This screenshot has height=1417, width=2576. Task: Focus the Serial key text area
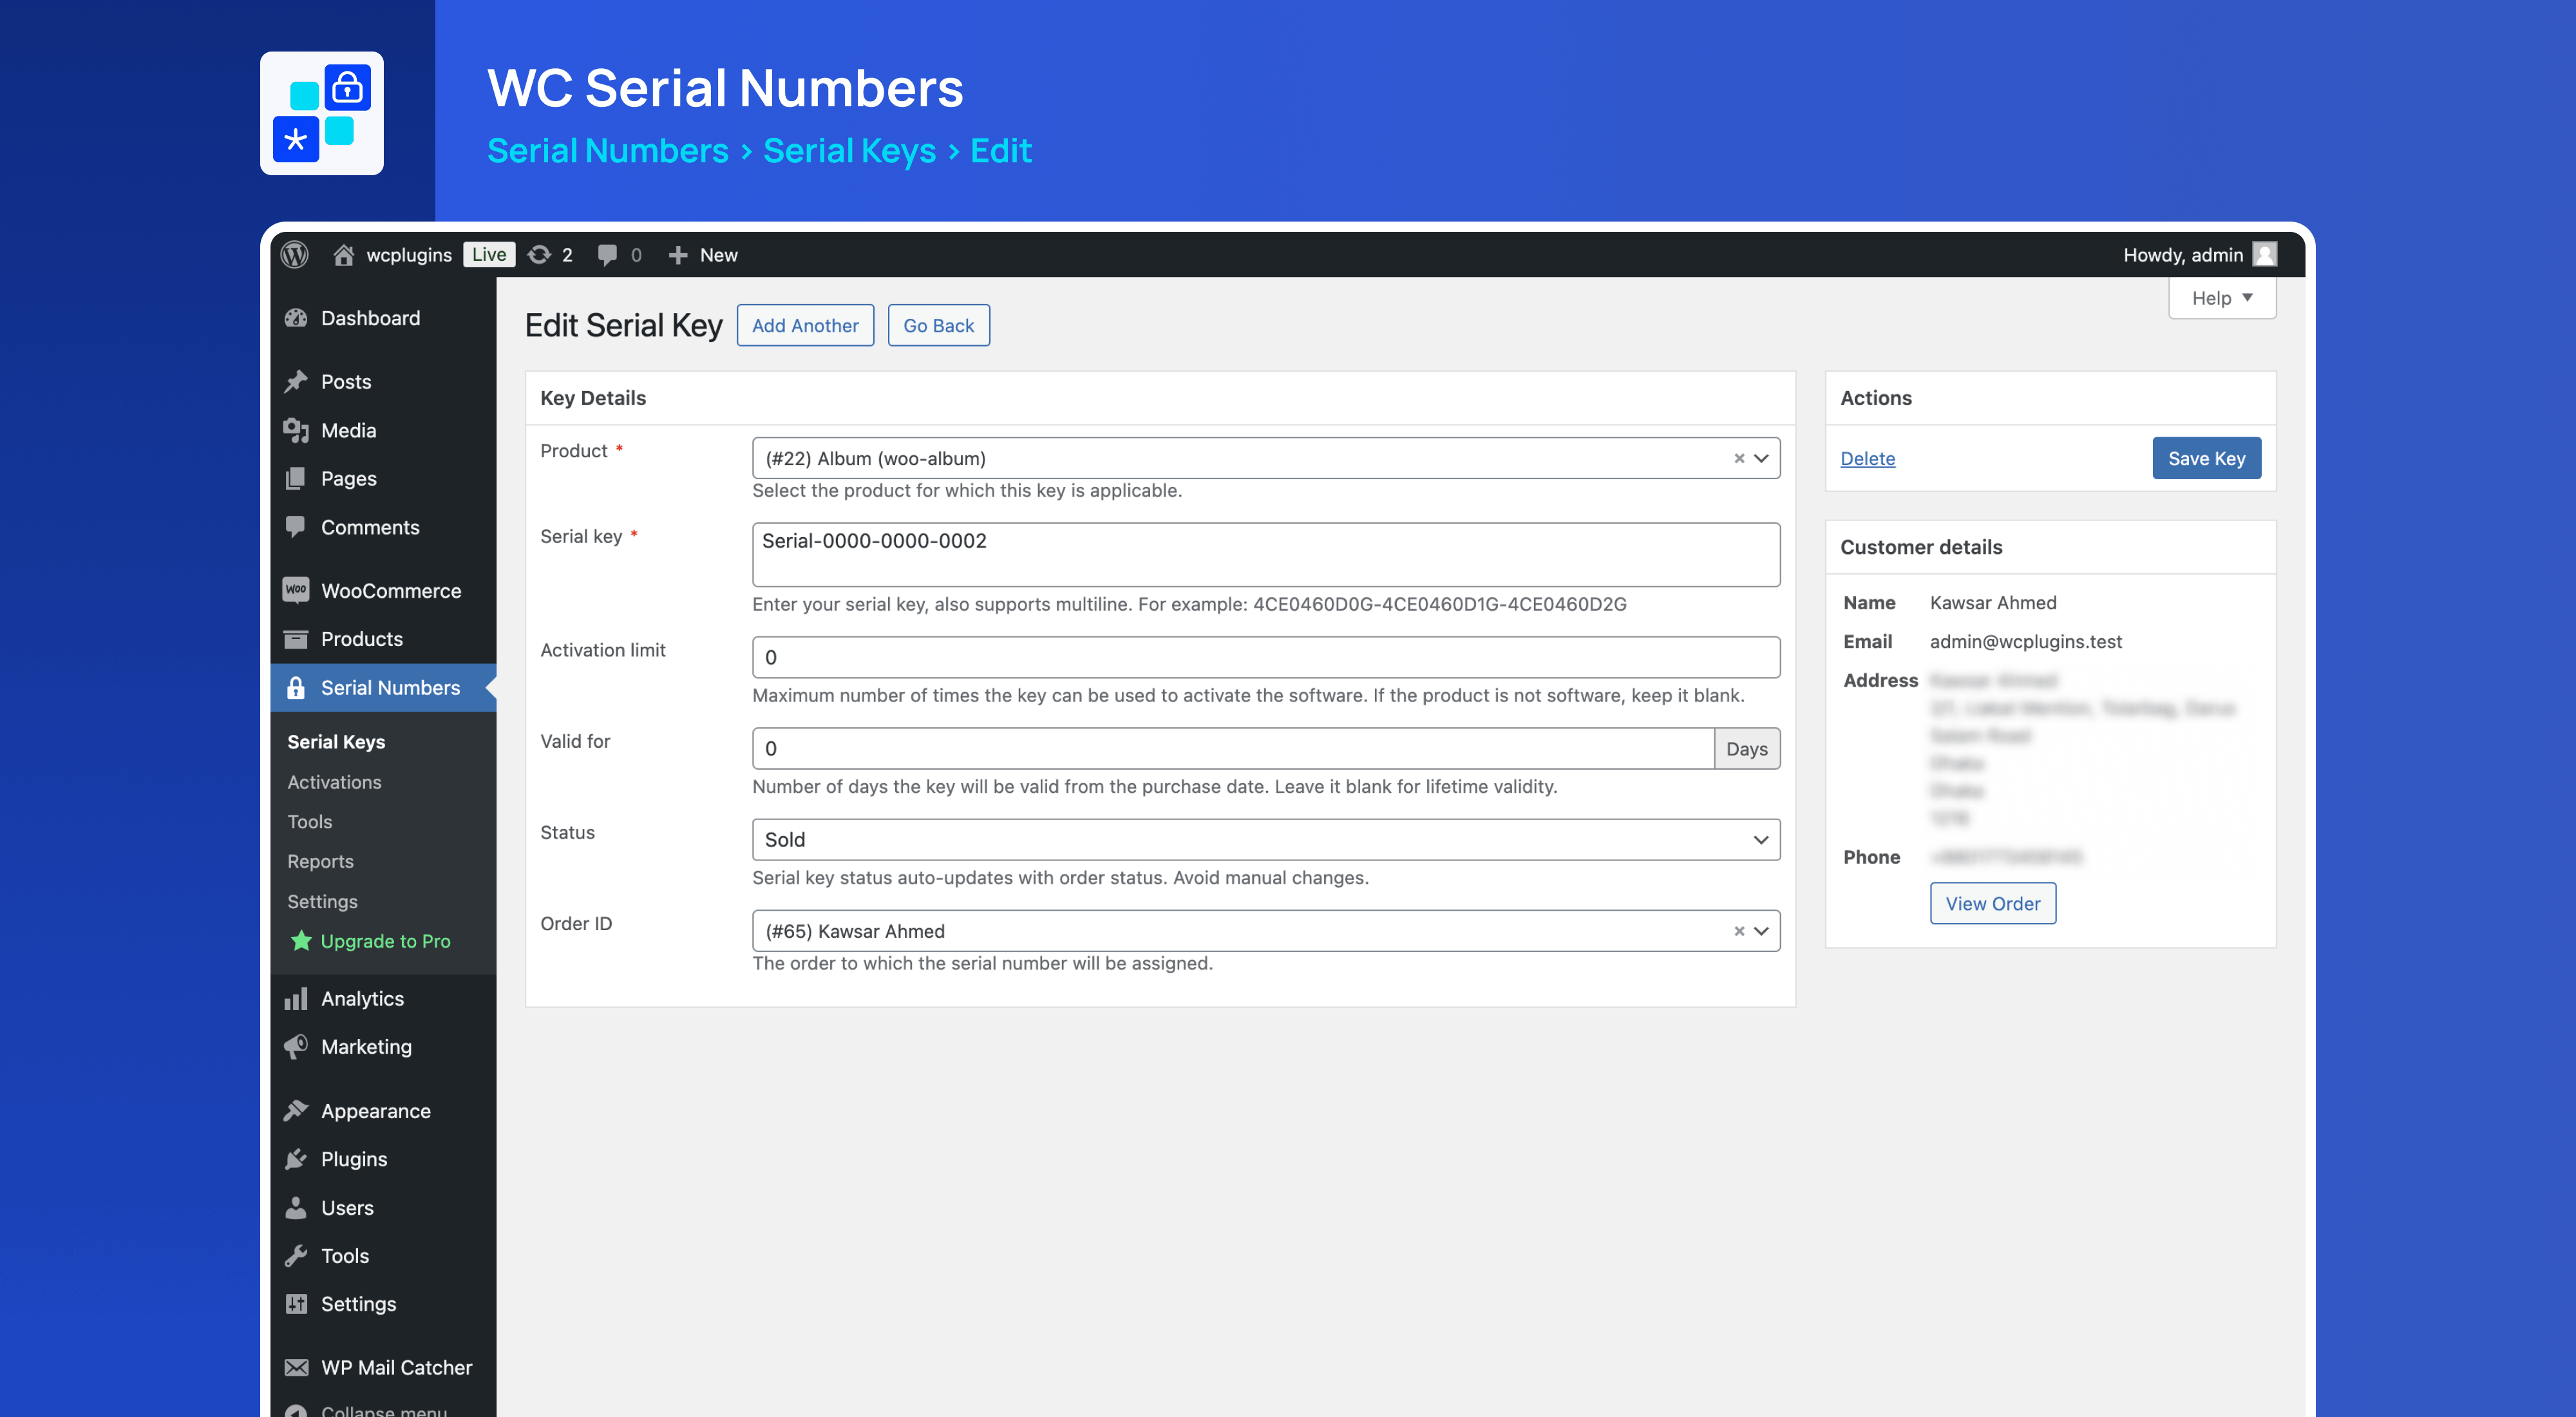(1265, 554)
